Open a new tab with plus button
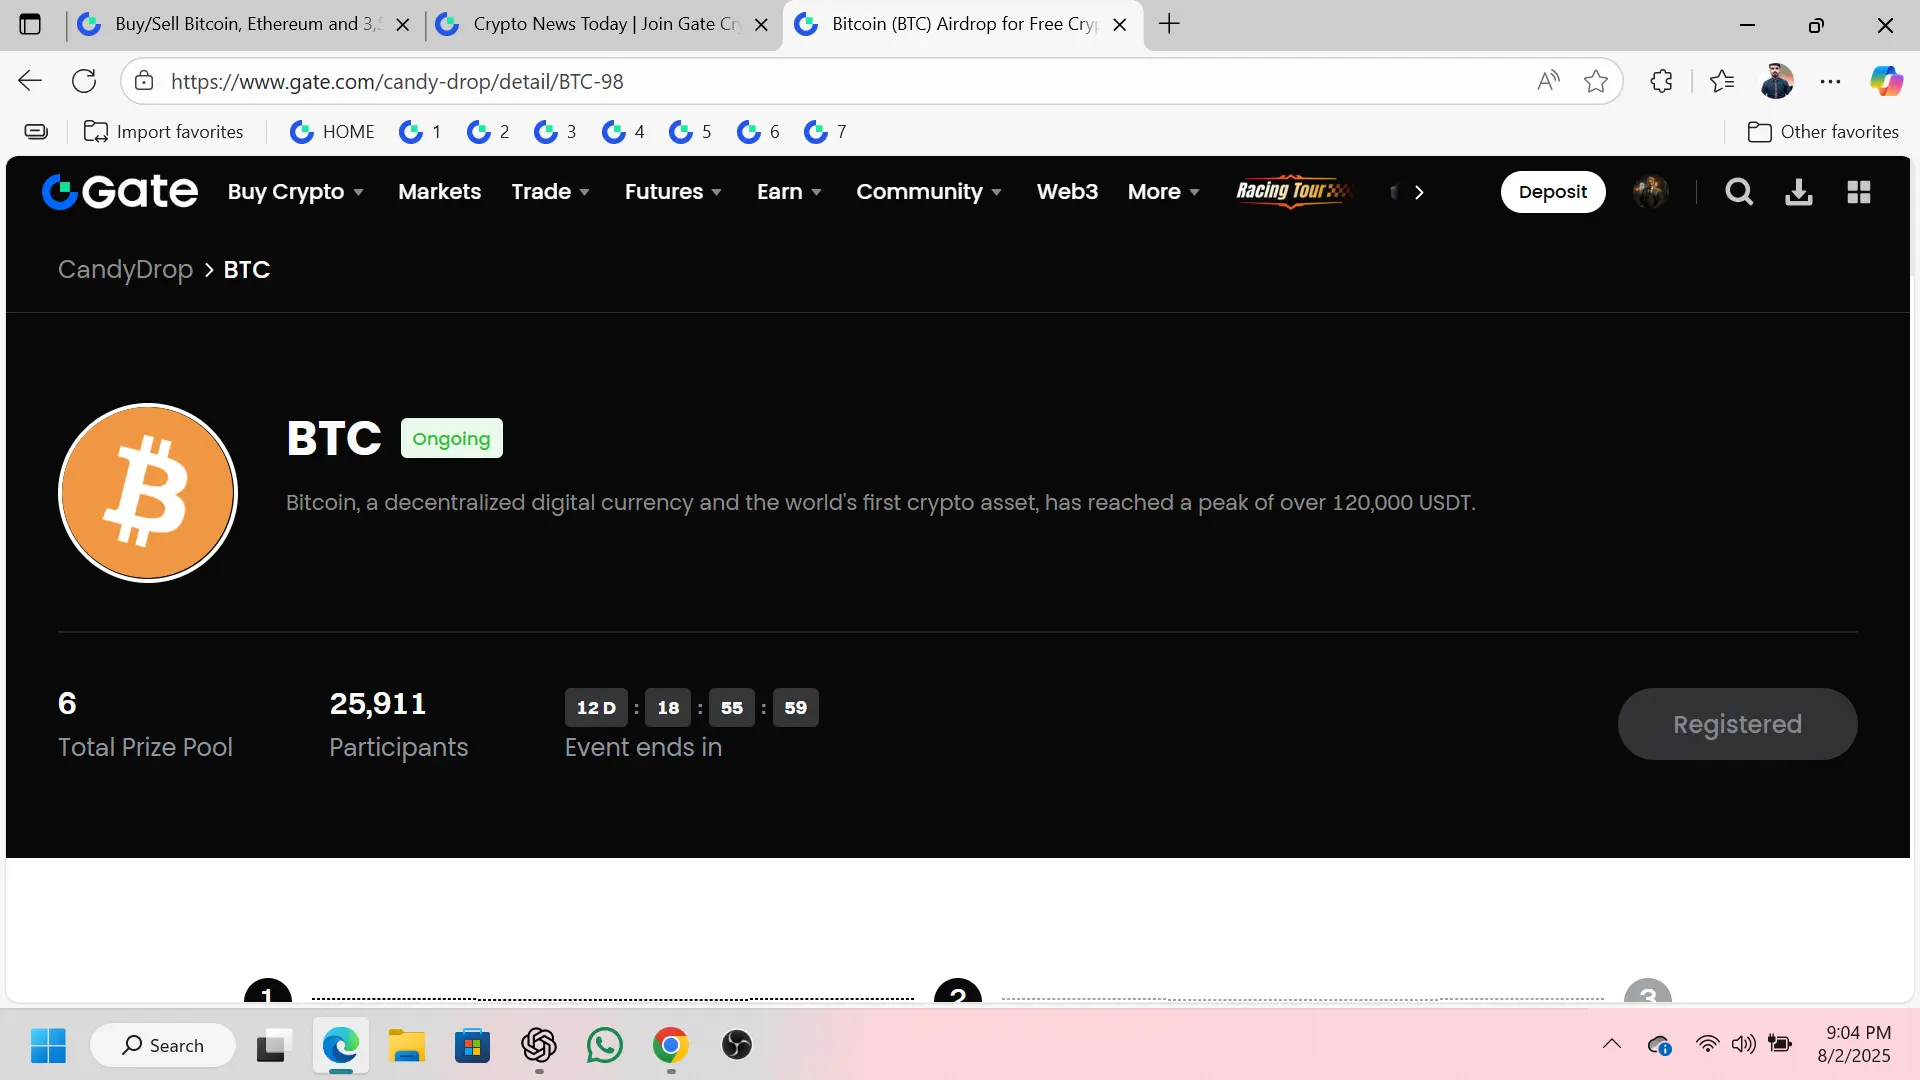This screenshot has width=1920, height=1080. (1169, 24)
